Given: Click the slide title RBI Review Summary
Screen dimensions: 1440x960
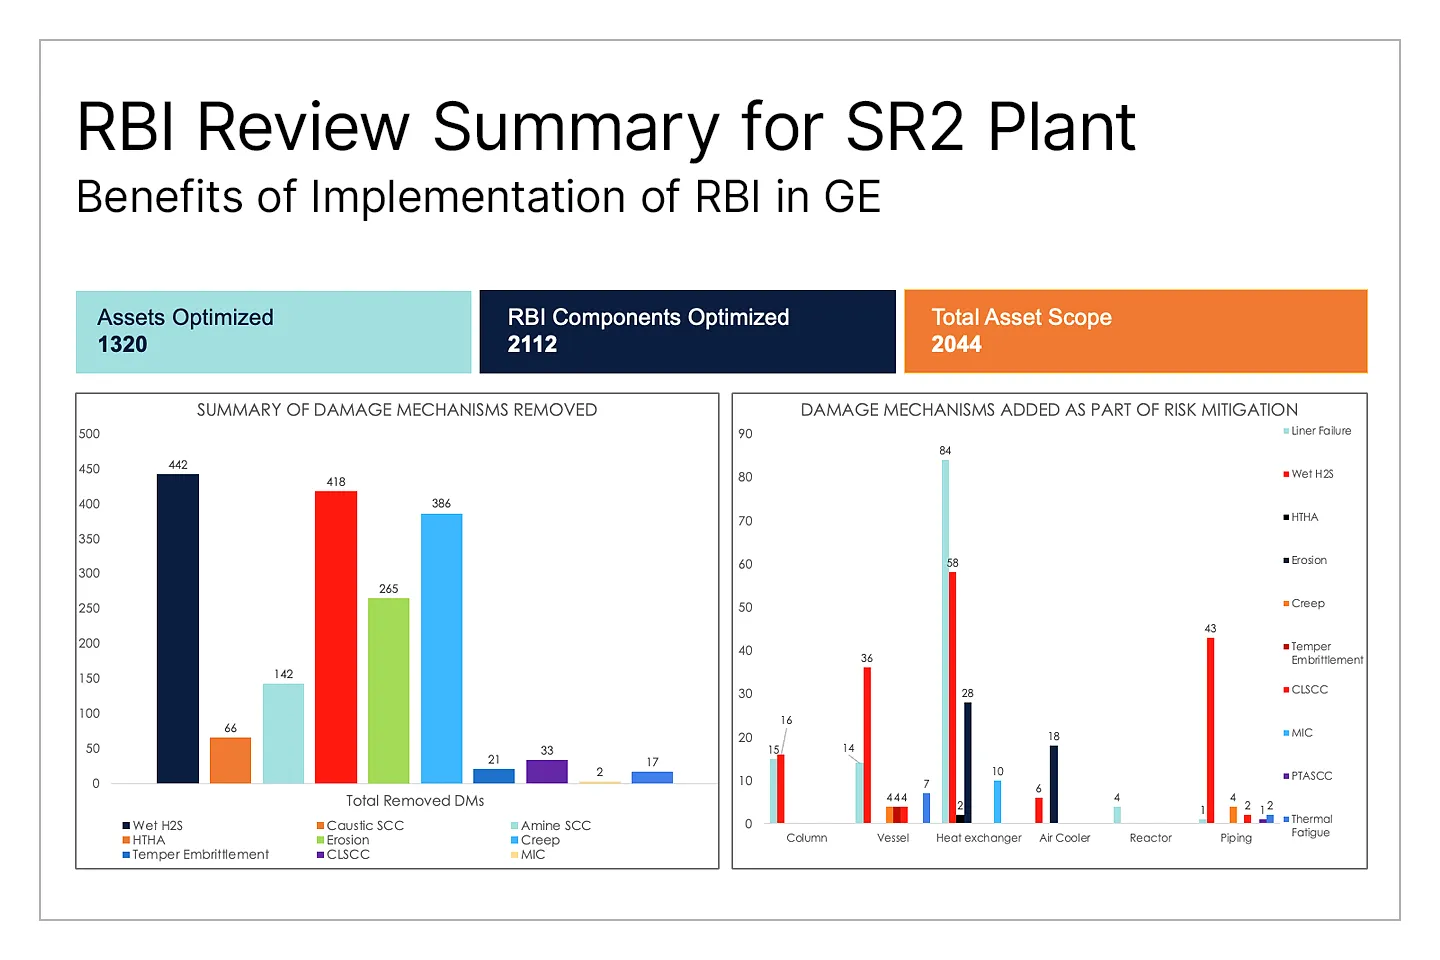Looking at the screenshot, I should (605, 127).
